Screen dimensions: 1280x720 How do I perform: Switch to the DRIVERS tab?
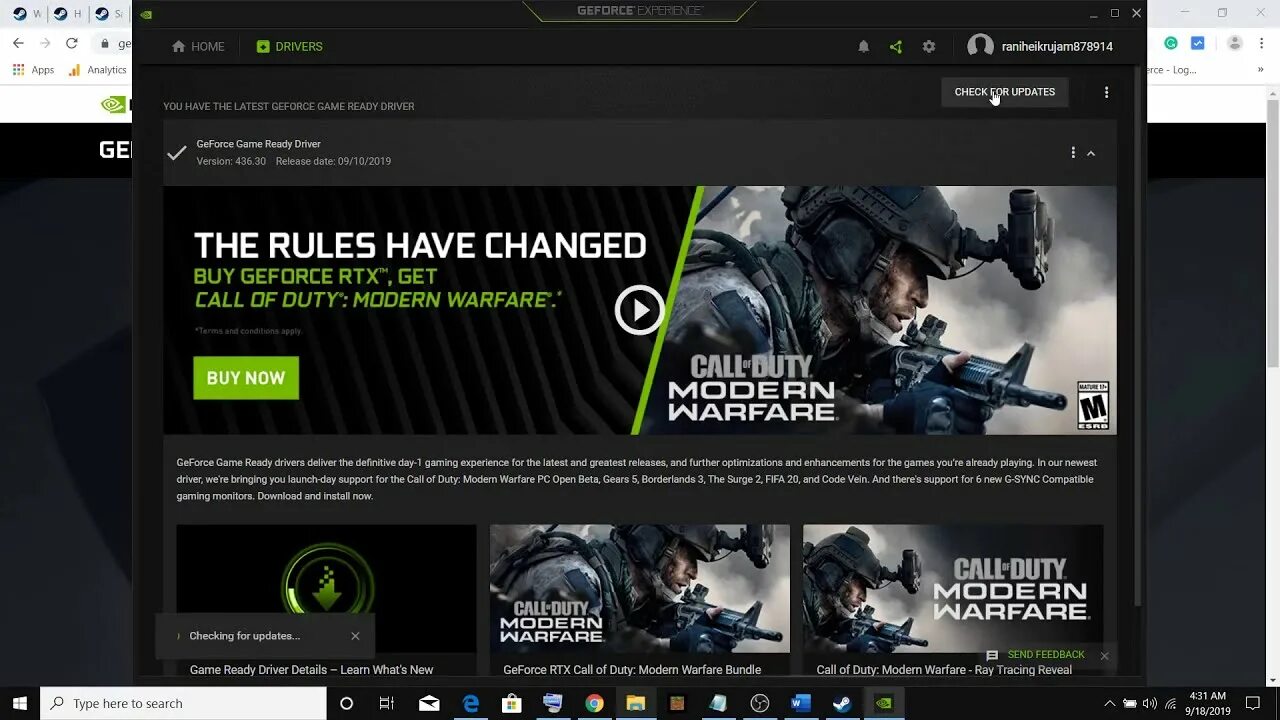coord(289,46)
